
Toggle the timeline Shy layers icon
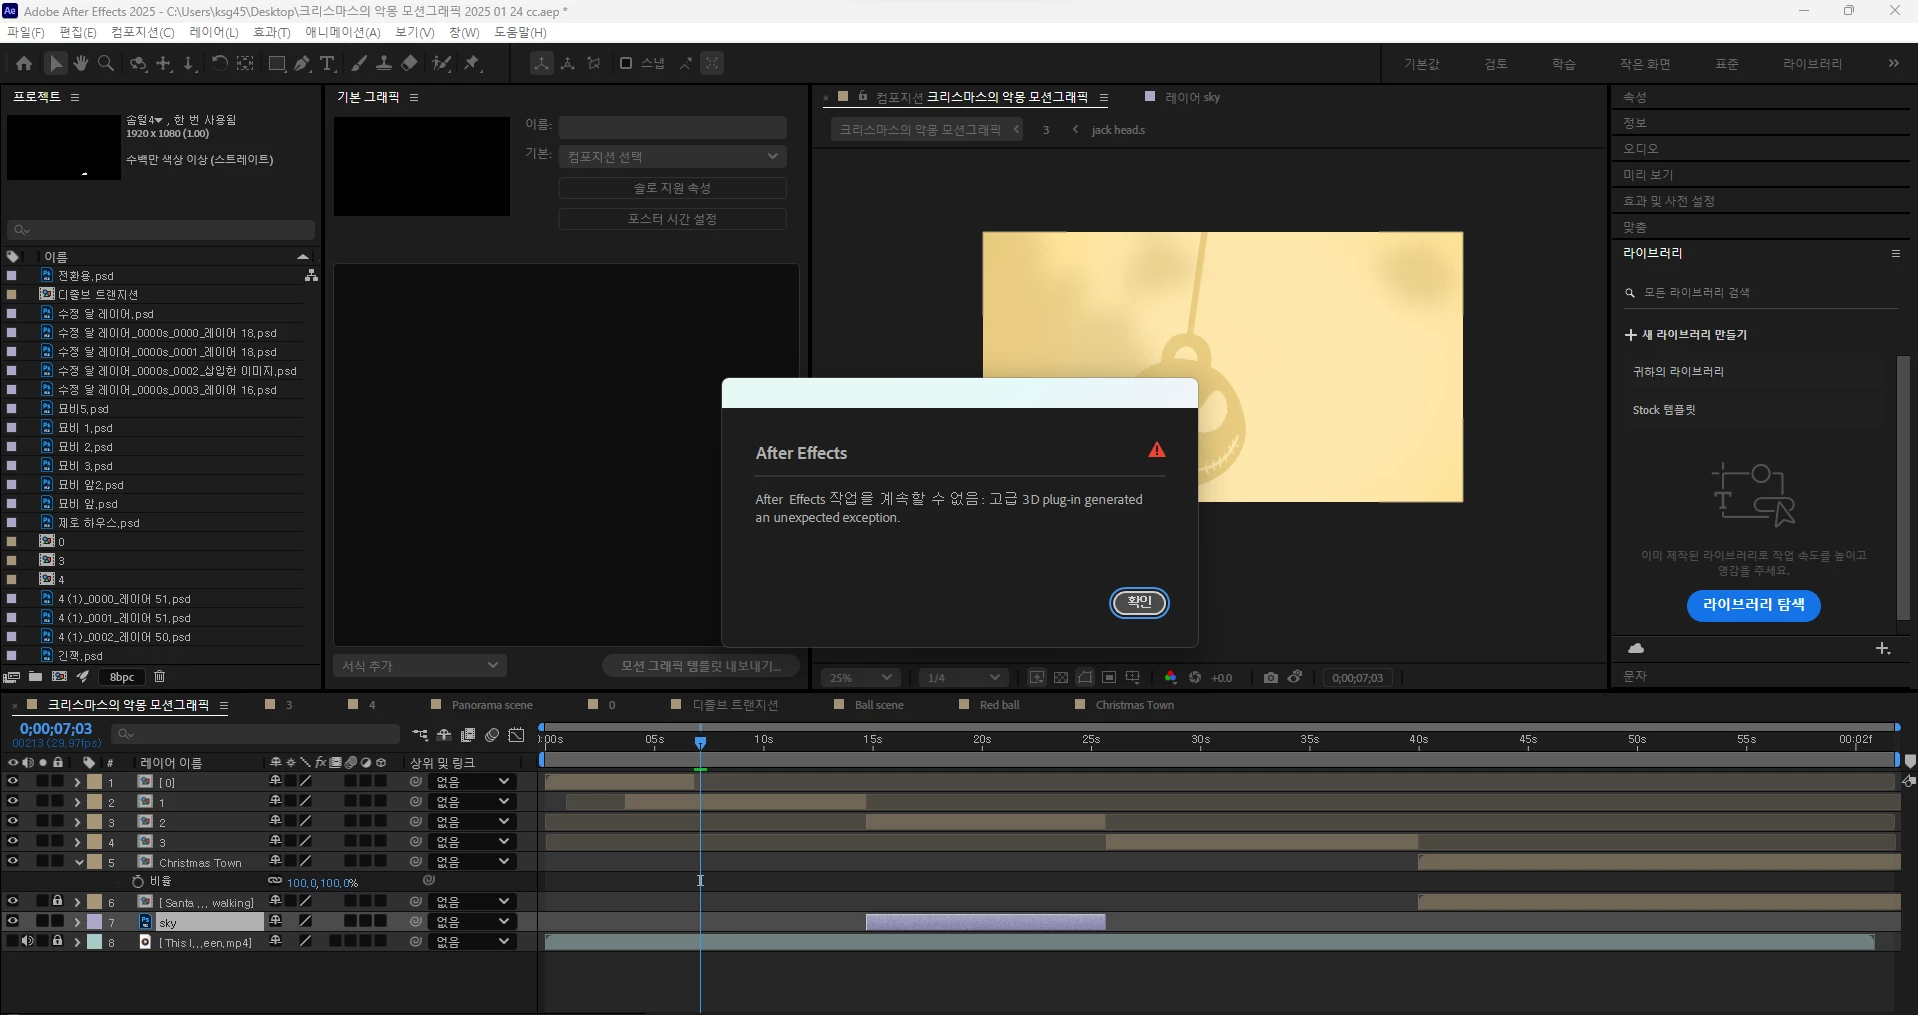click(444, 735)
